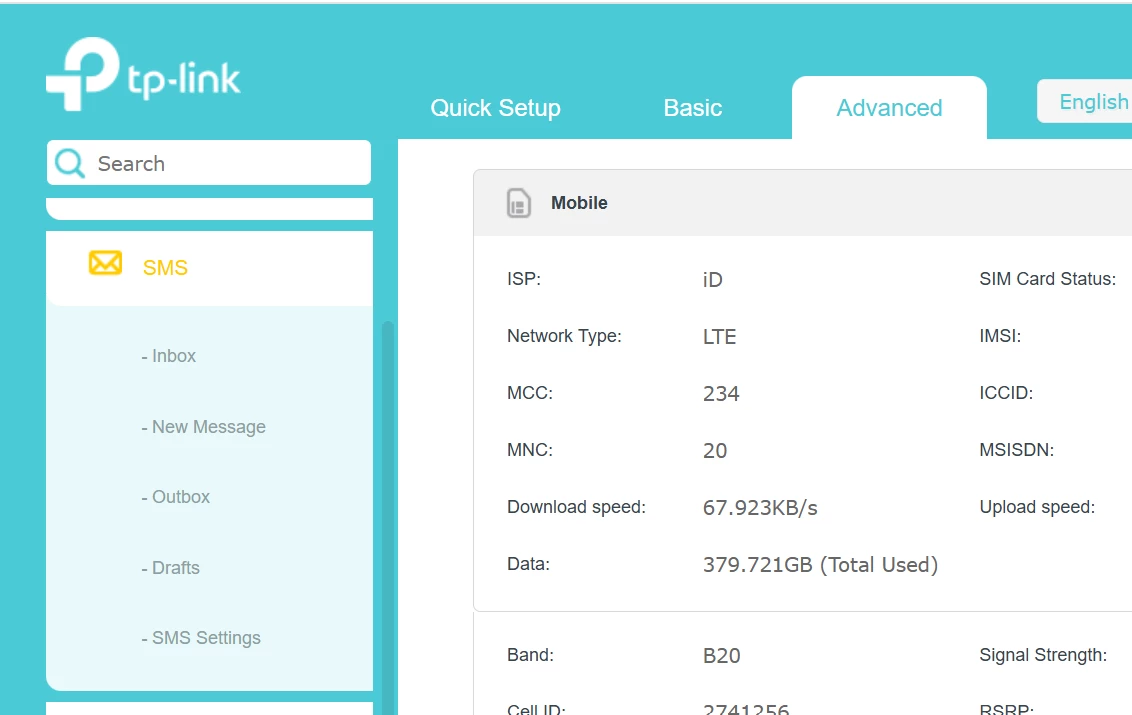Switch to the Basic tab

[692, 108]
